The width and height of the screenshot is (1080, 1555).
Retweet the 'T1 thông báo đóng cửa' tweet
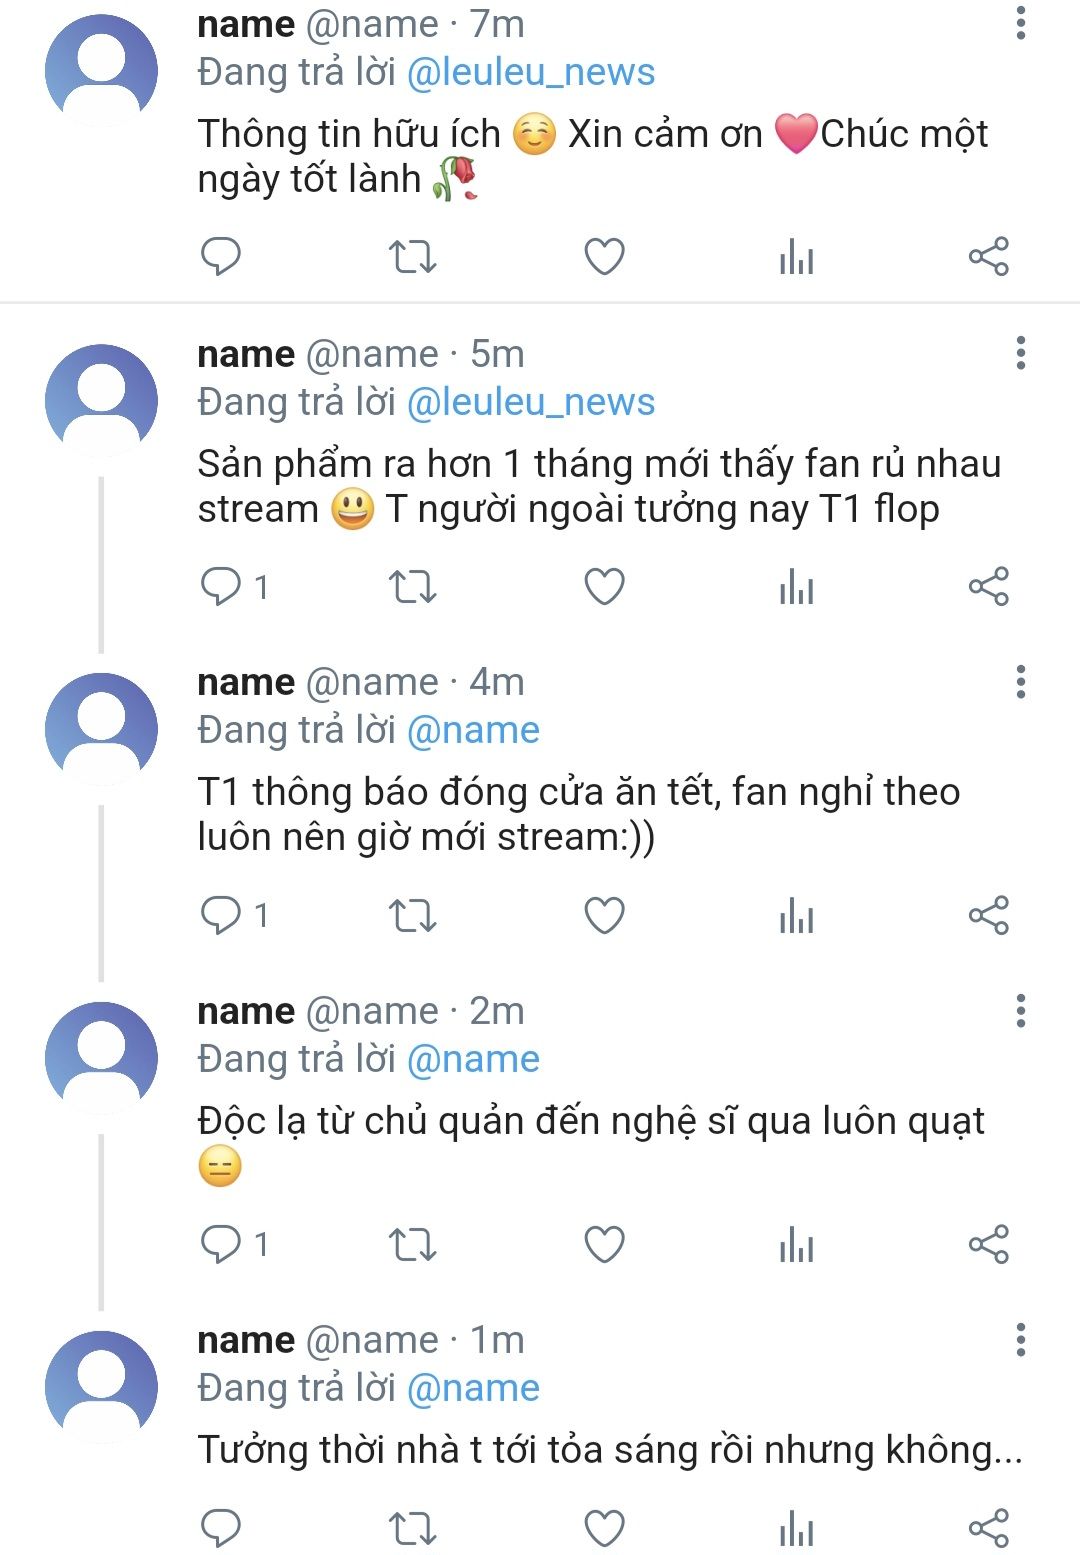[x=412, y=915]
